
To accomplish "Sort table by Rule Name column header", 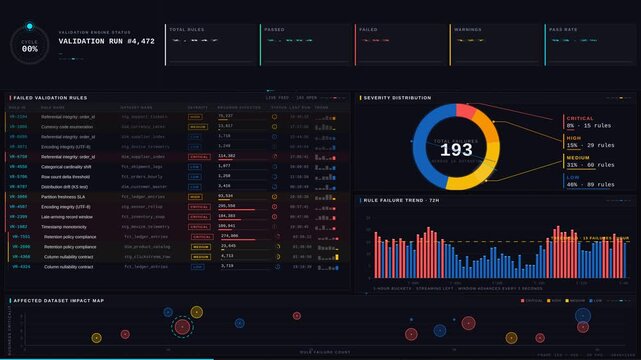I will [53, 107].
